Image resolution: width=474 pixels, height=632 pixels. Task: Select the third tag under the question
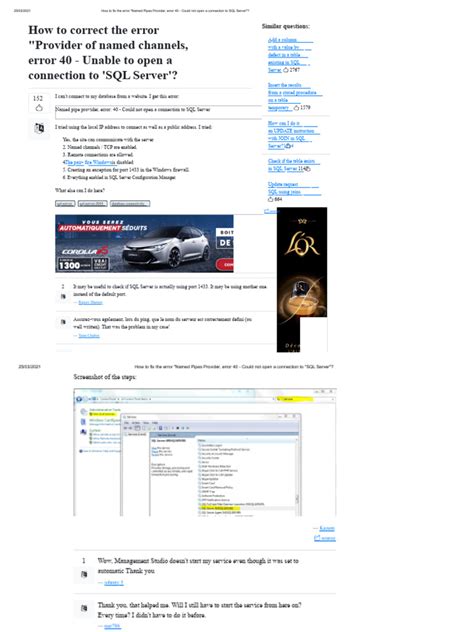point(130,204)
